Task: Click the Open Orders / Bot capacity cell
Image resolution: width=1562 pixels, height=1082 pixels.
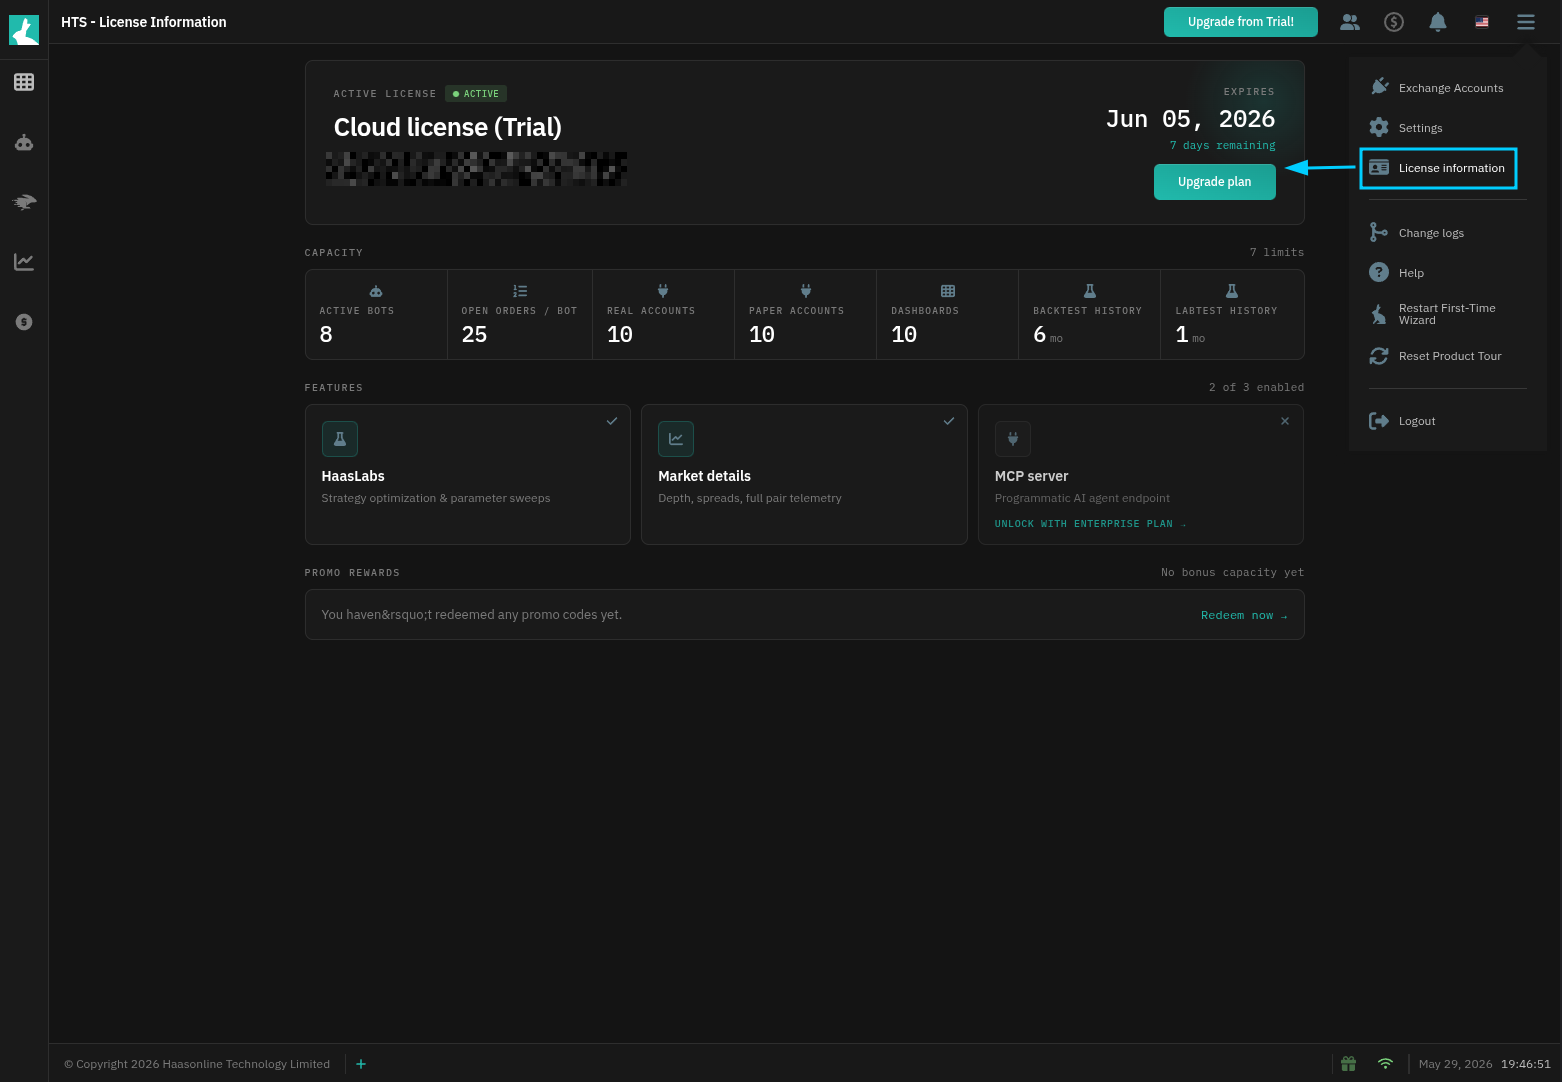Action: [520, 314]
